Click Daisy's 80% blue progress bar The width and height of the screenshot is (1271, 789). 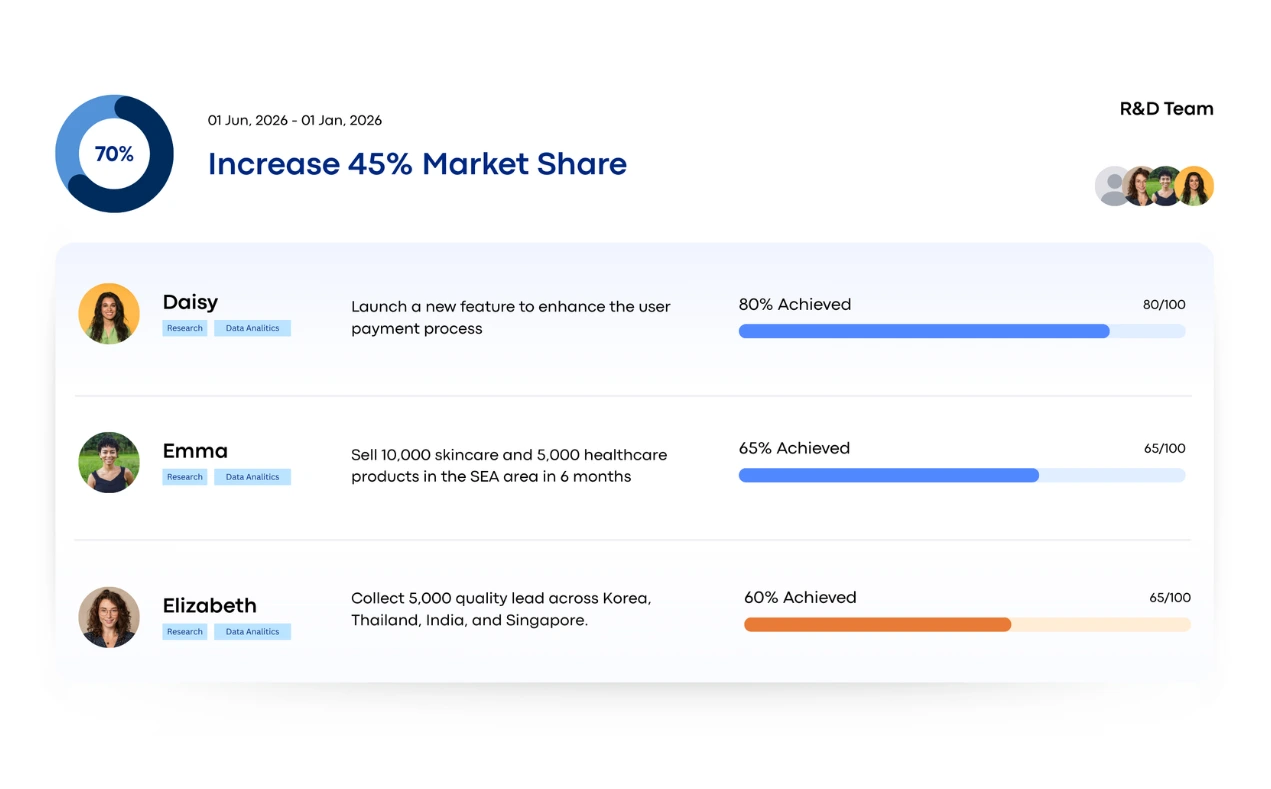click(923, 331)
